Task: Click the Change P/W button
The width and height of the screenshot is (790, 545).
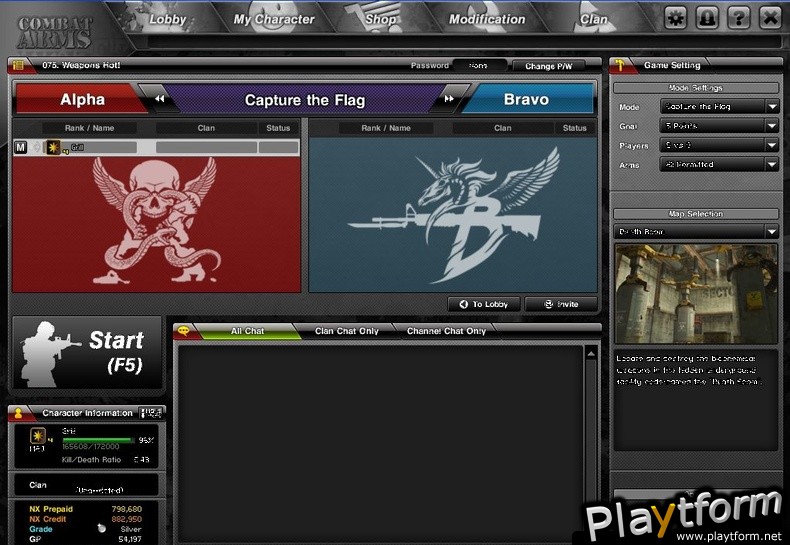Action: click(x=549, y=66)
